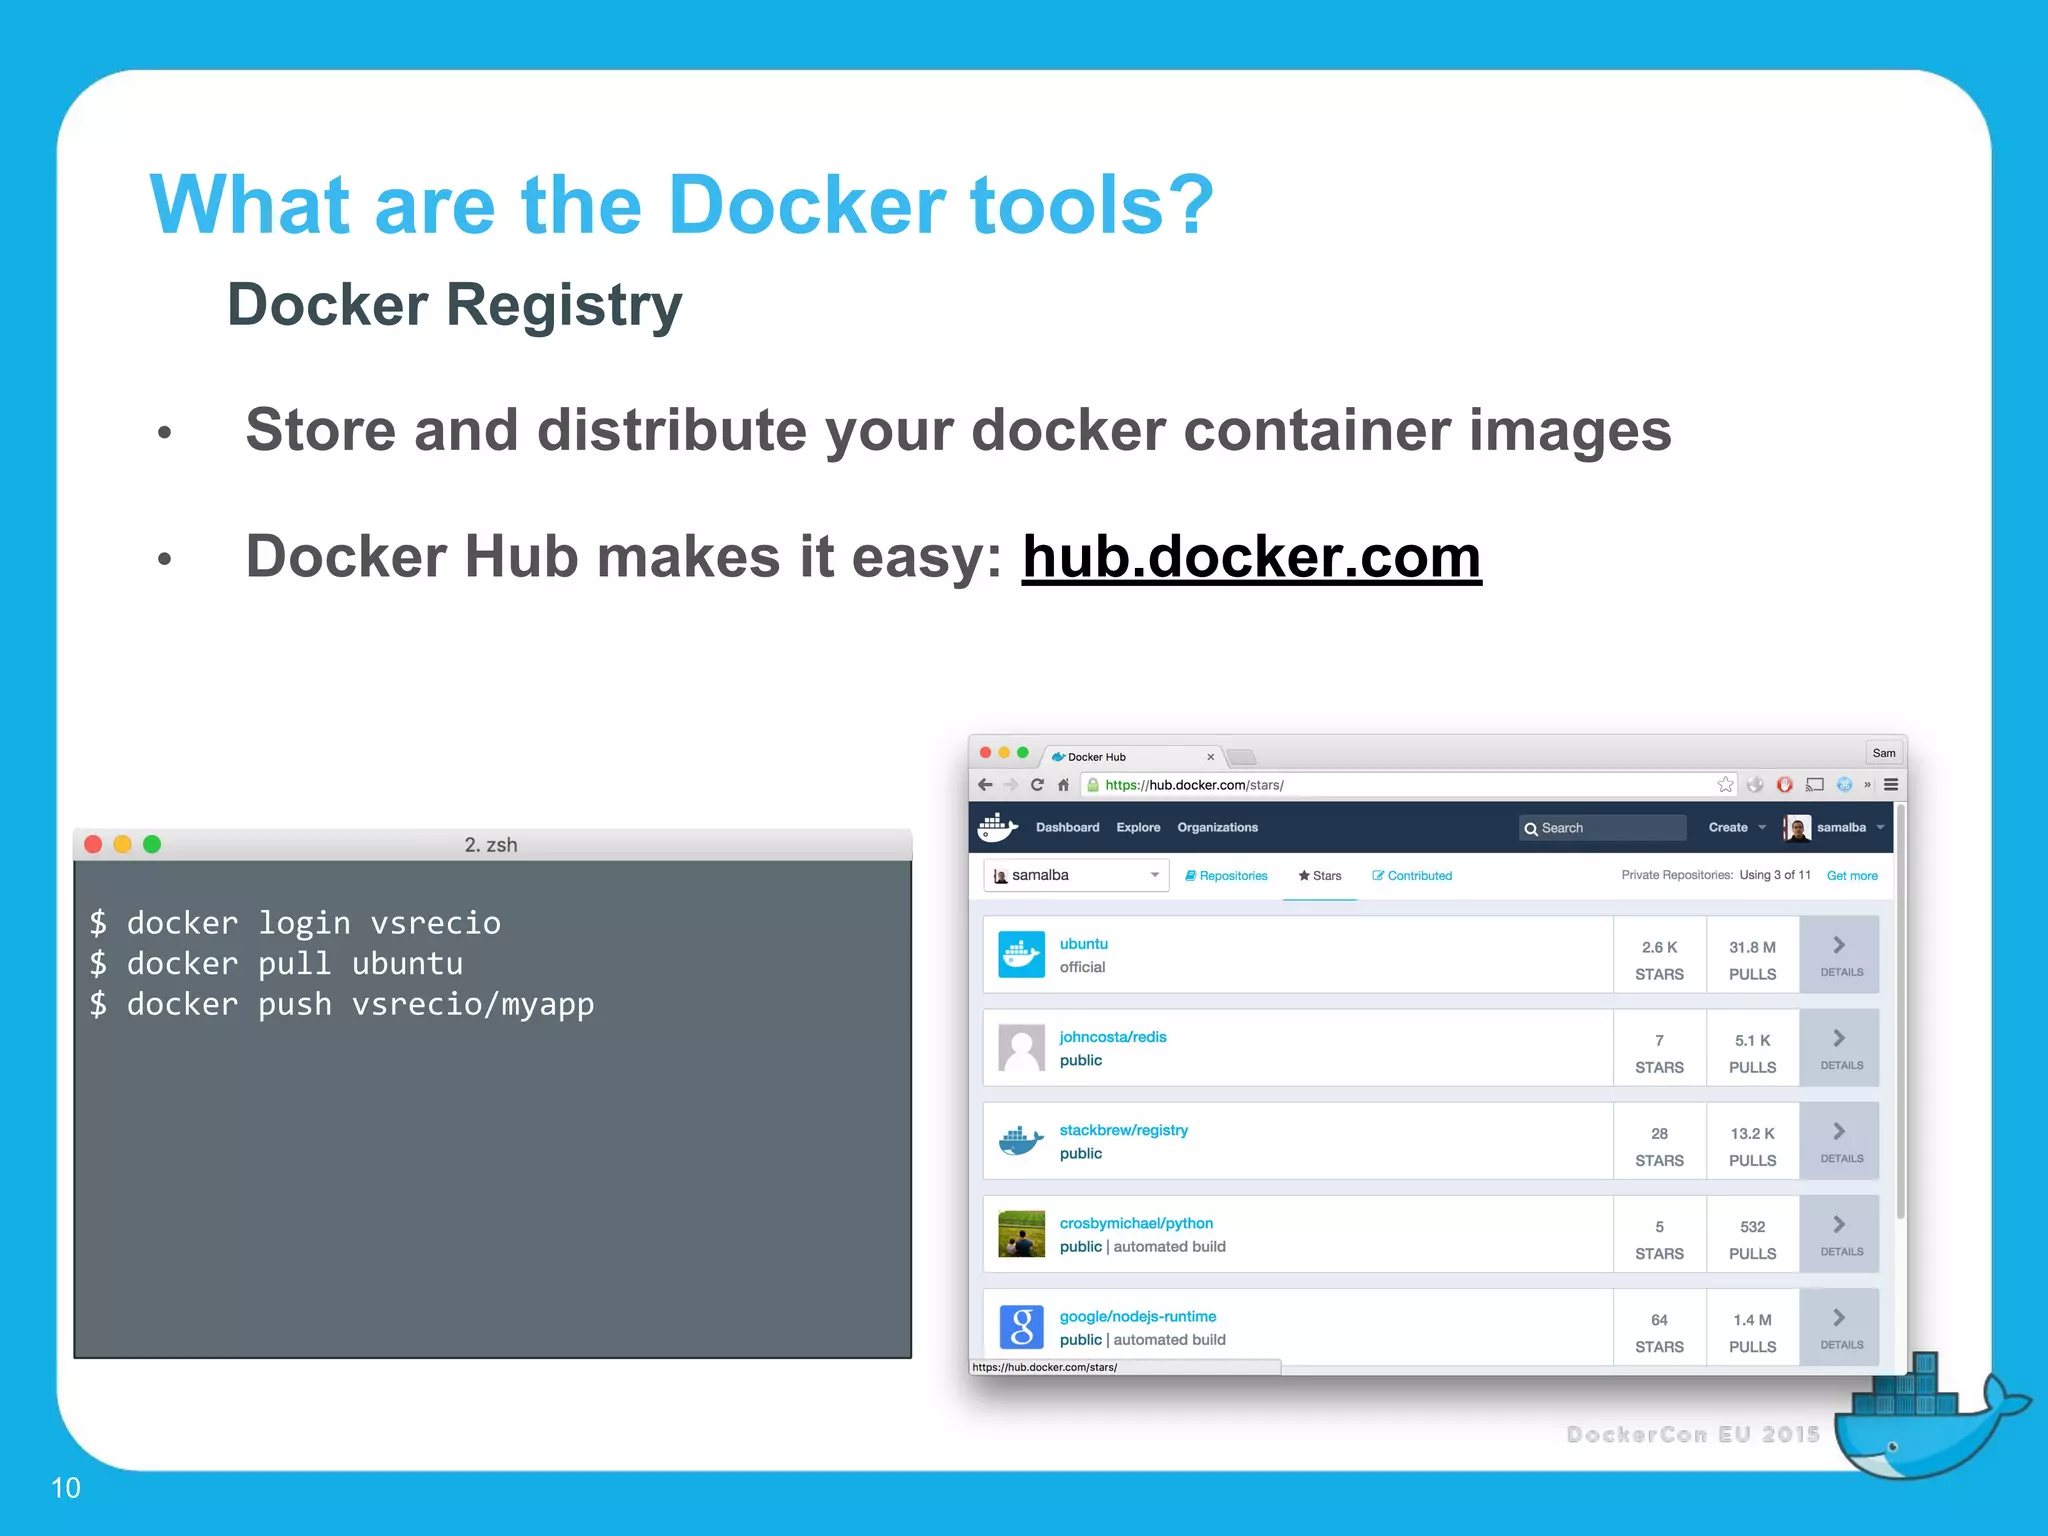2048x1536 pixels.
Task: Click the red Opera-style extension icon
Action: click(1785, 785)
